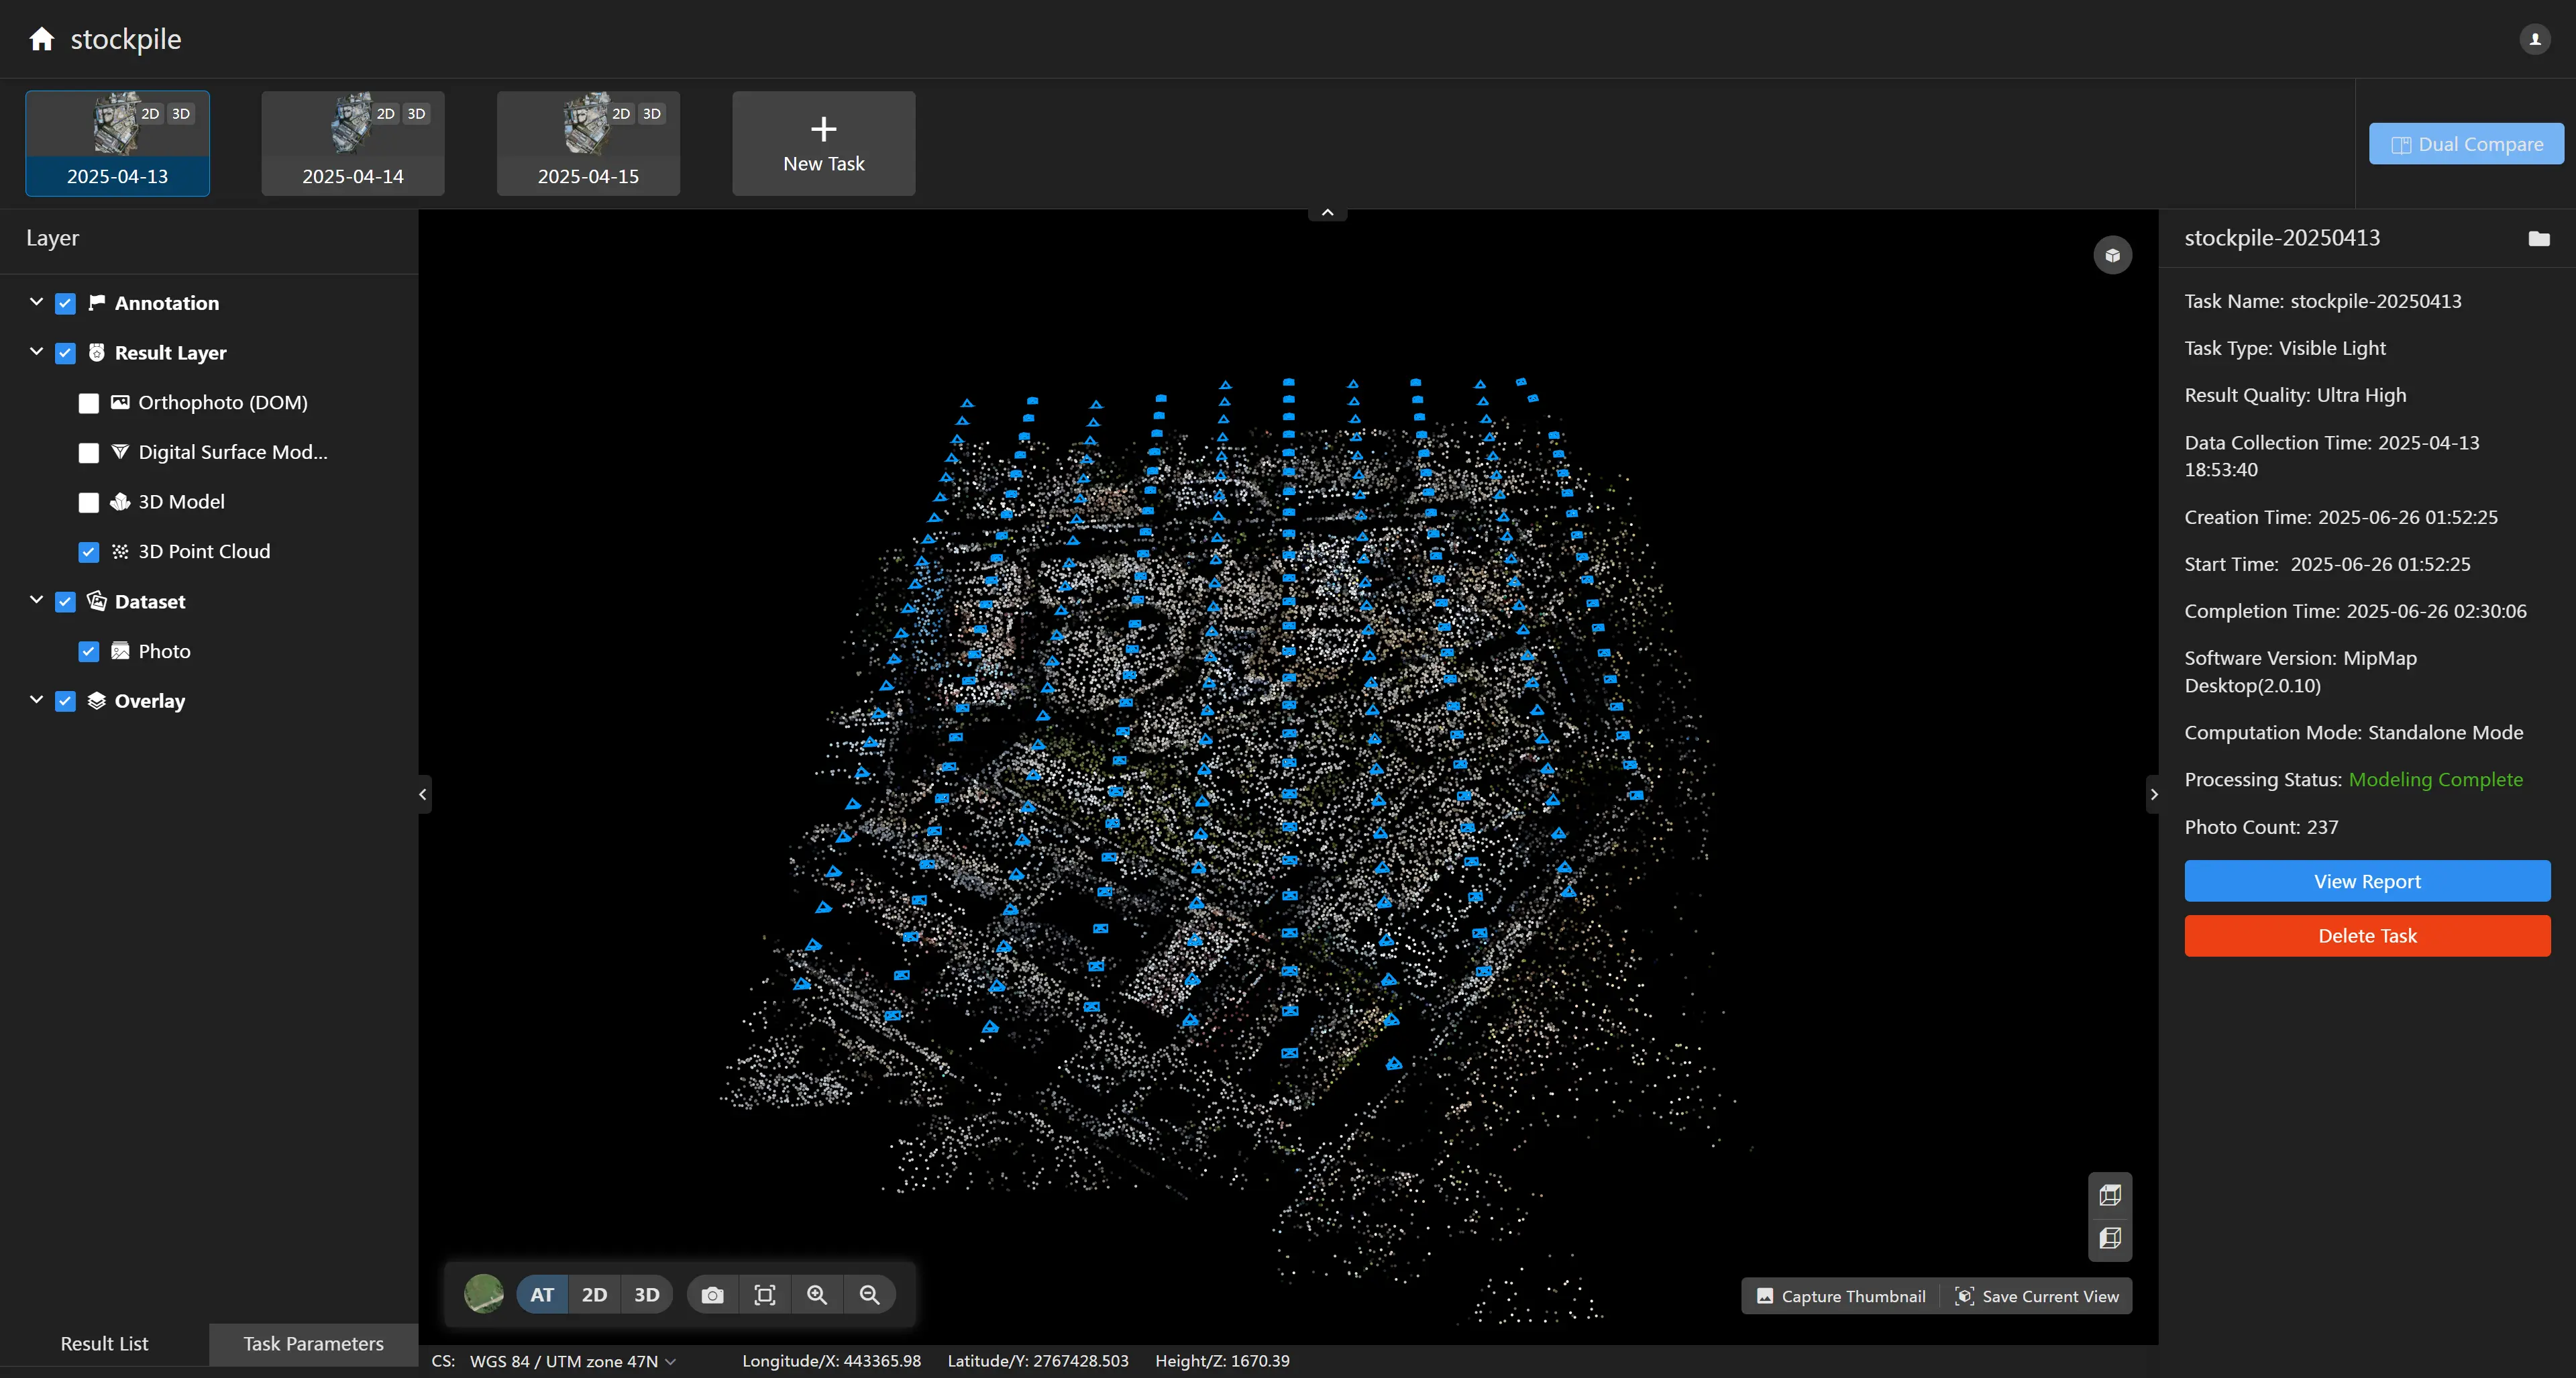
Task: Open the coordinate system dropdown arrow
Action: pos(671,1361)
